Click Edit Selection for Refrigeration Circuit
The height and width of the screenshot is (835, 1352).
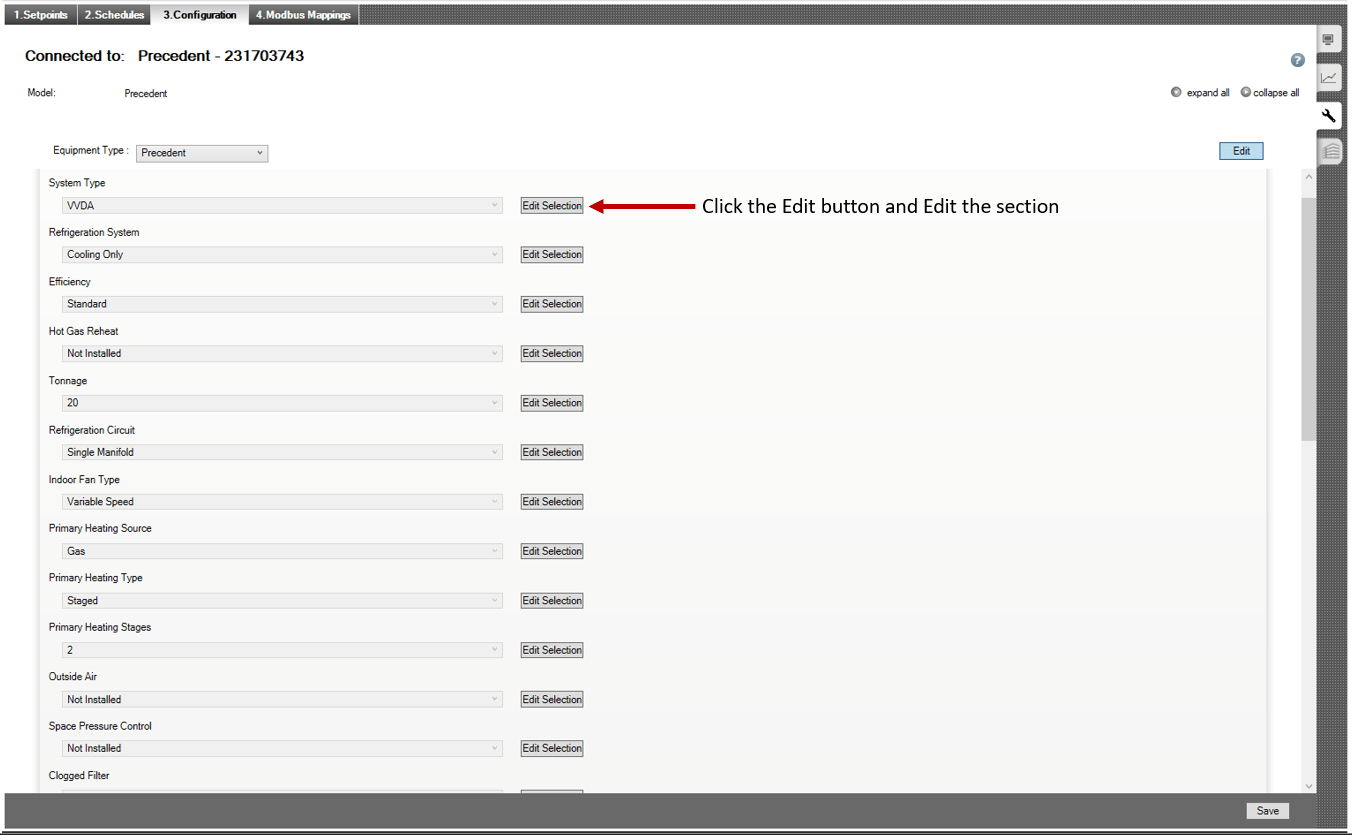(552, 452)
